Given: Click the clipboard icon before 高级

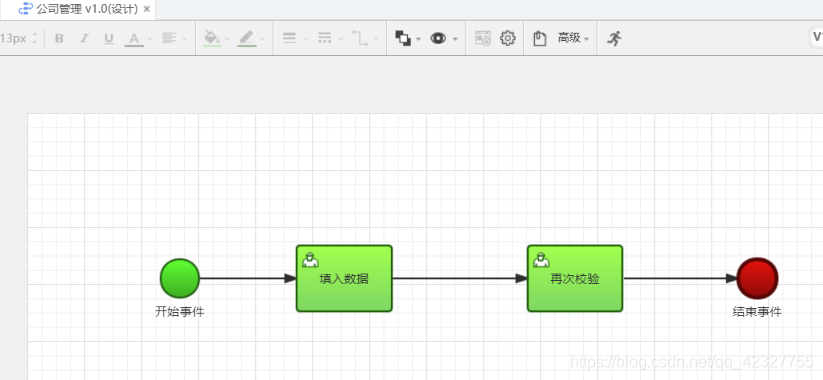Looking at the screenshot, I should [x=540, y=38].
